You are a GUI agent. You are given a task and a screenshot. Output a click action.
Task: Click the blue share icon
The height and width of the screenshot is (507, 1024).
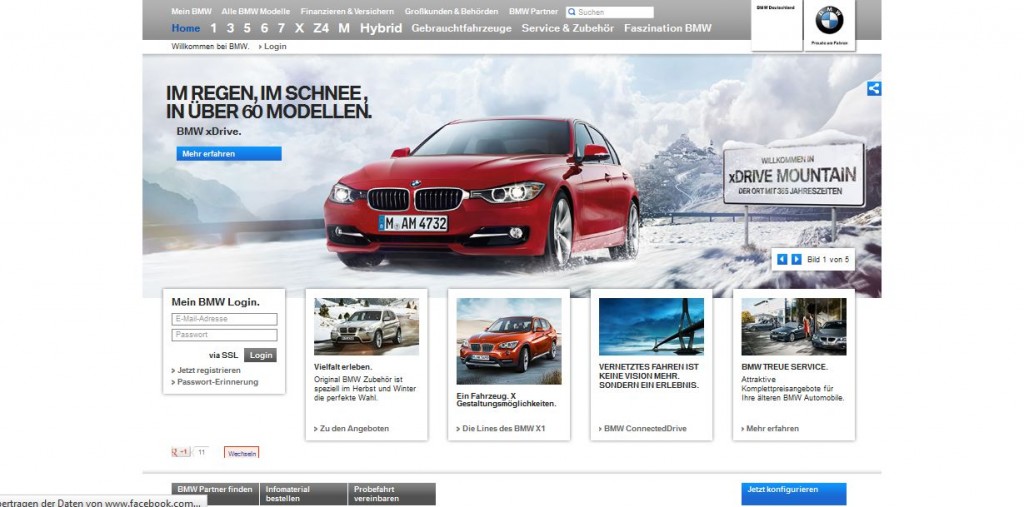click(x=874, y=89)
